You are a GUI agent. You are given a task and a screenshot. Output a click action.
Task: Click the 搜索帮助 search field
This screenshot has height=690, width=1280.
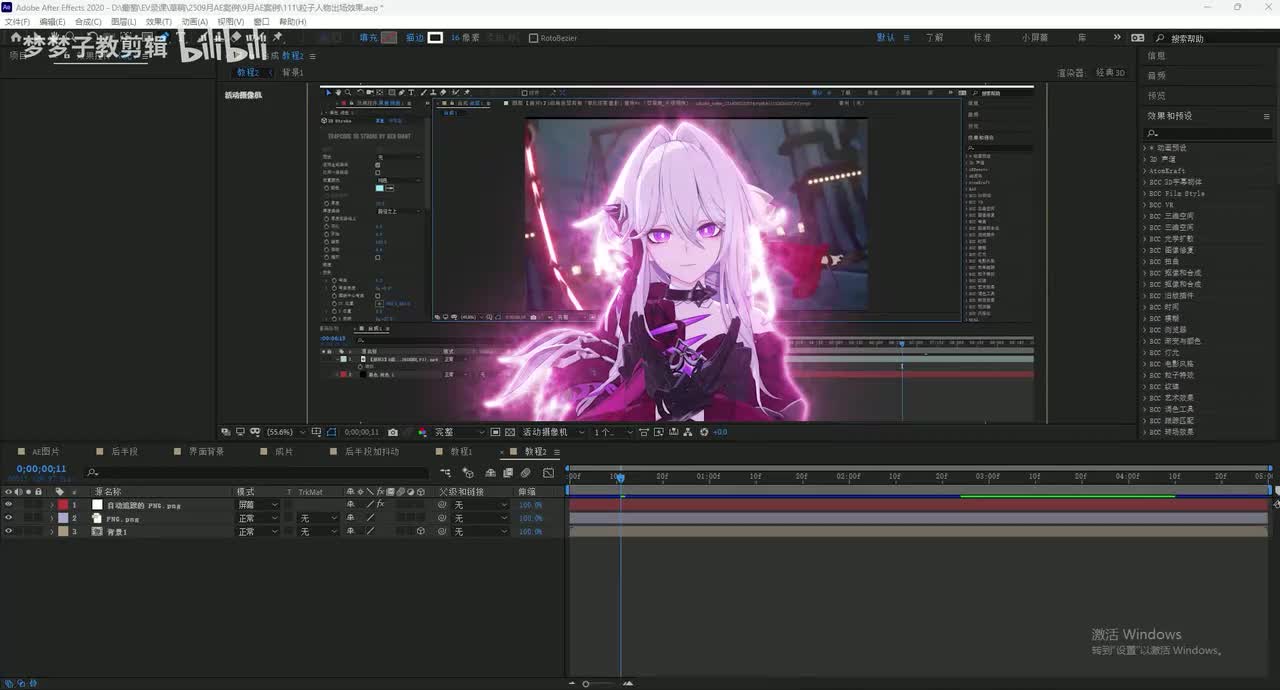click(1213, 38)
